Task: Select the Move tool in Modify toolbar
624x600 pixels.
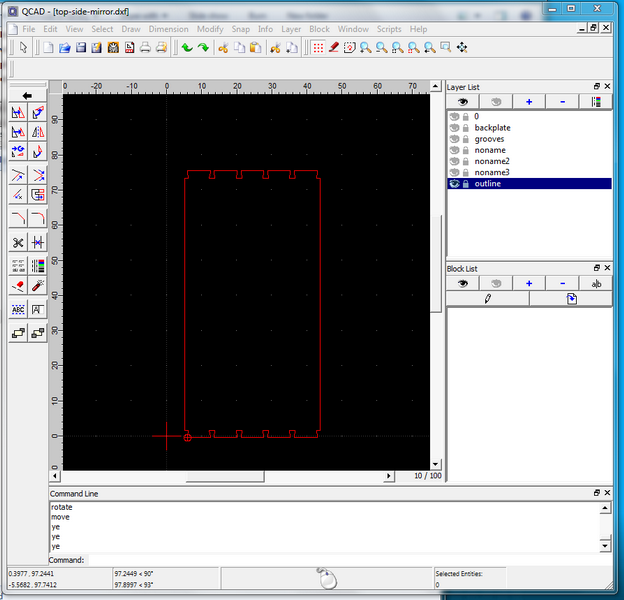Action: pos(18,113)
